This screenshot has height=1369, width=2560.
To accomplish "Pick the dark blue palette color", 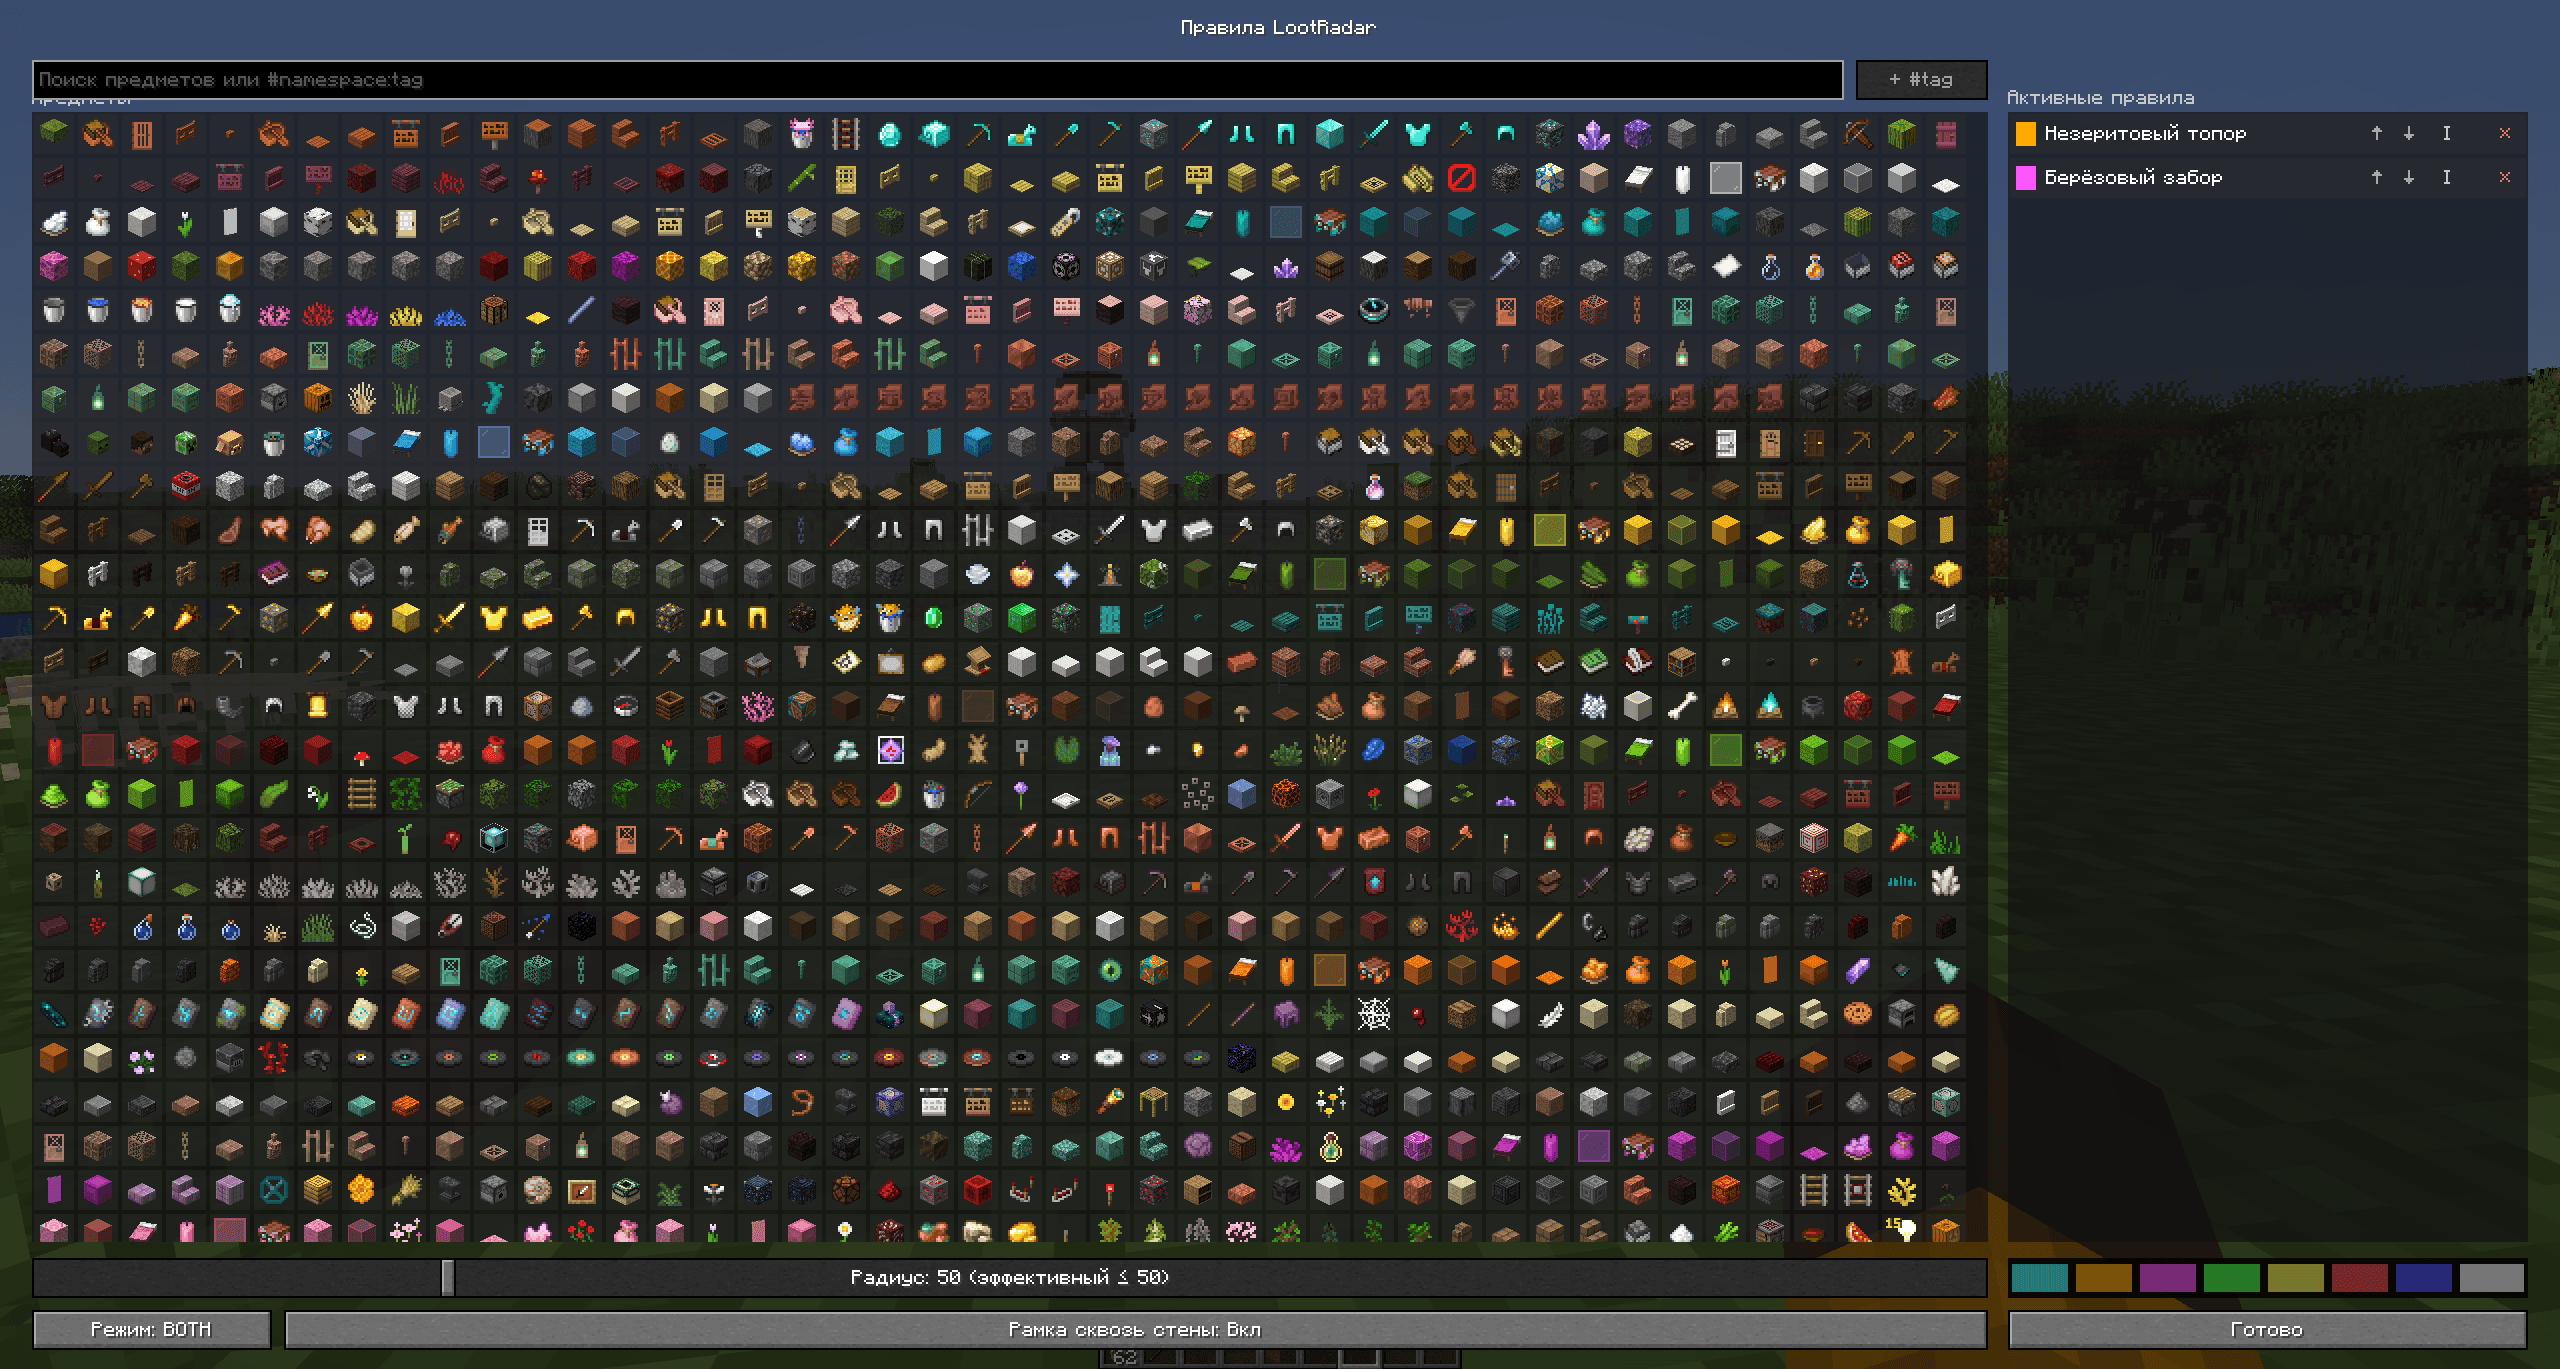I will click(2423, 1277).
